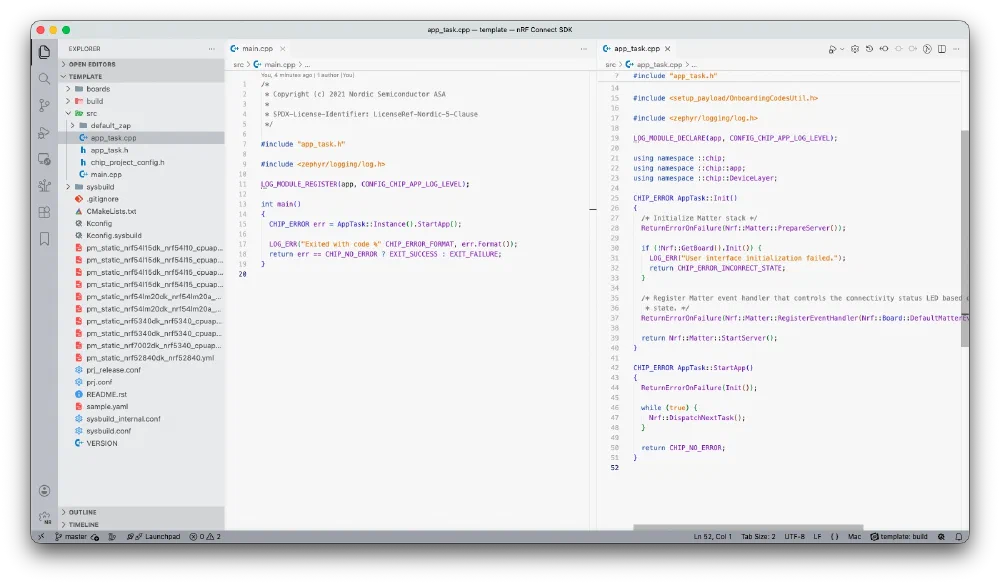Click the Bookmarks icon in activity bar
Image resolution: width=1000 pixels, height=584 pixels.
(44, 239)
